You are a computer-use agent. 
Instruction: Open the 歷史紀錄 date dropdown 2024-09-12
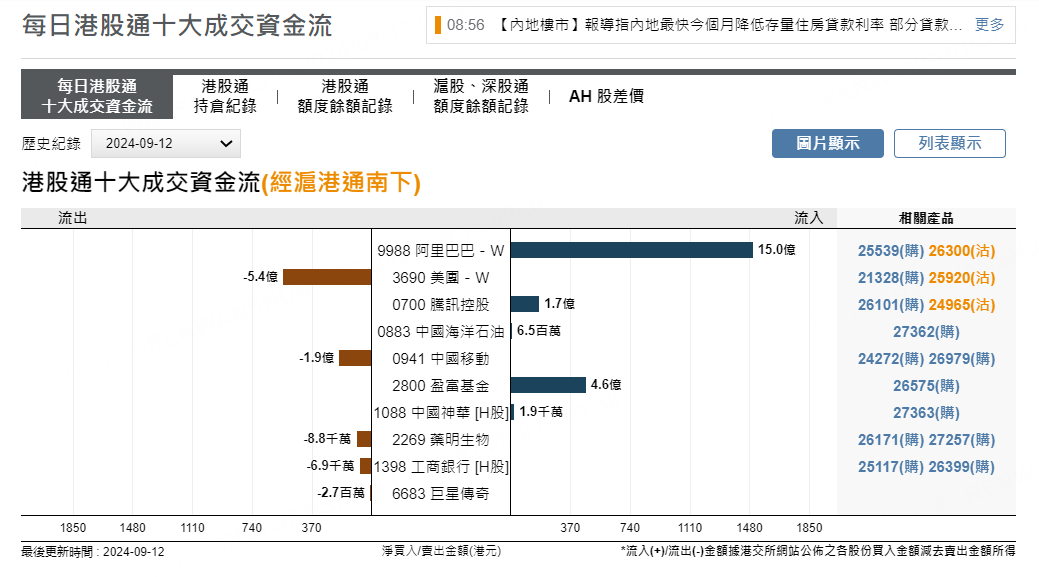pos(166,144)
